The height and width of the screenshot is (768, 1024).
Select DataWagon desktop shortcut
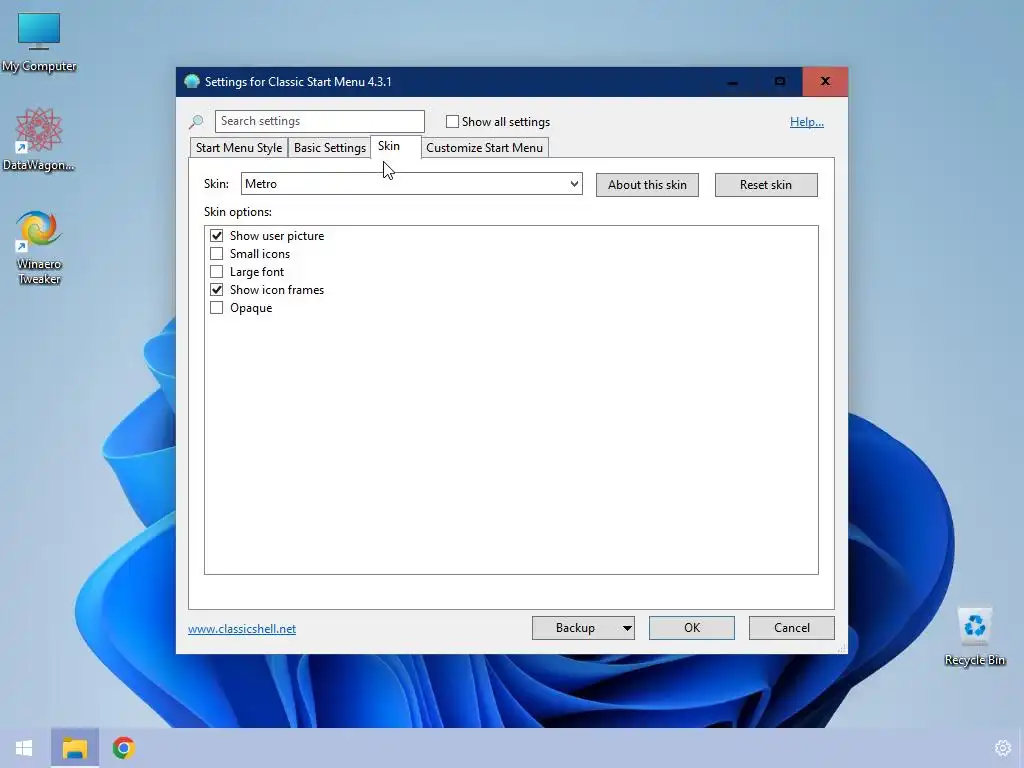point(39,140)
